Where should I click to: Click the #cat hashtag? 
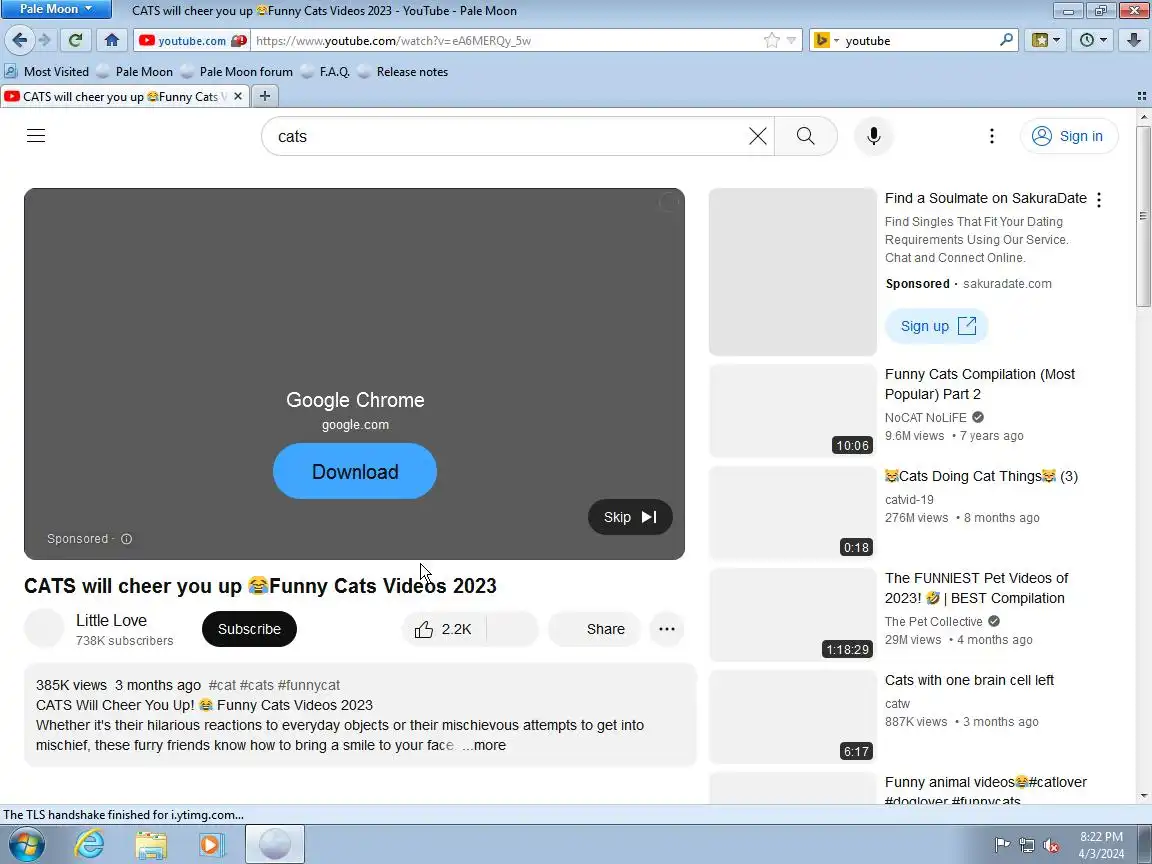tap(223, 685)
